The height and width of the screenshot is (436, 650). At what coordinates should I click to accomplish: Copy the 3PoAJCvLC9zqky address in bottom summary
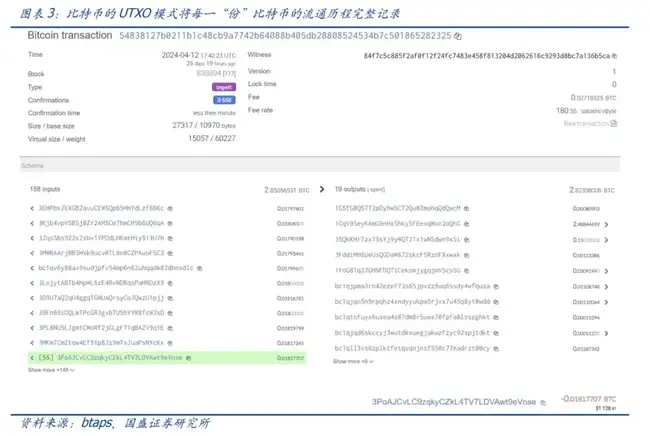pyautogui.click(x=543, y=403)
